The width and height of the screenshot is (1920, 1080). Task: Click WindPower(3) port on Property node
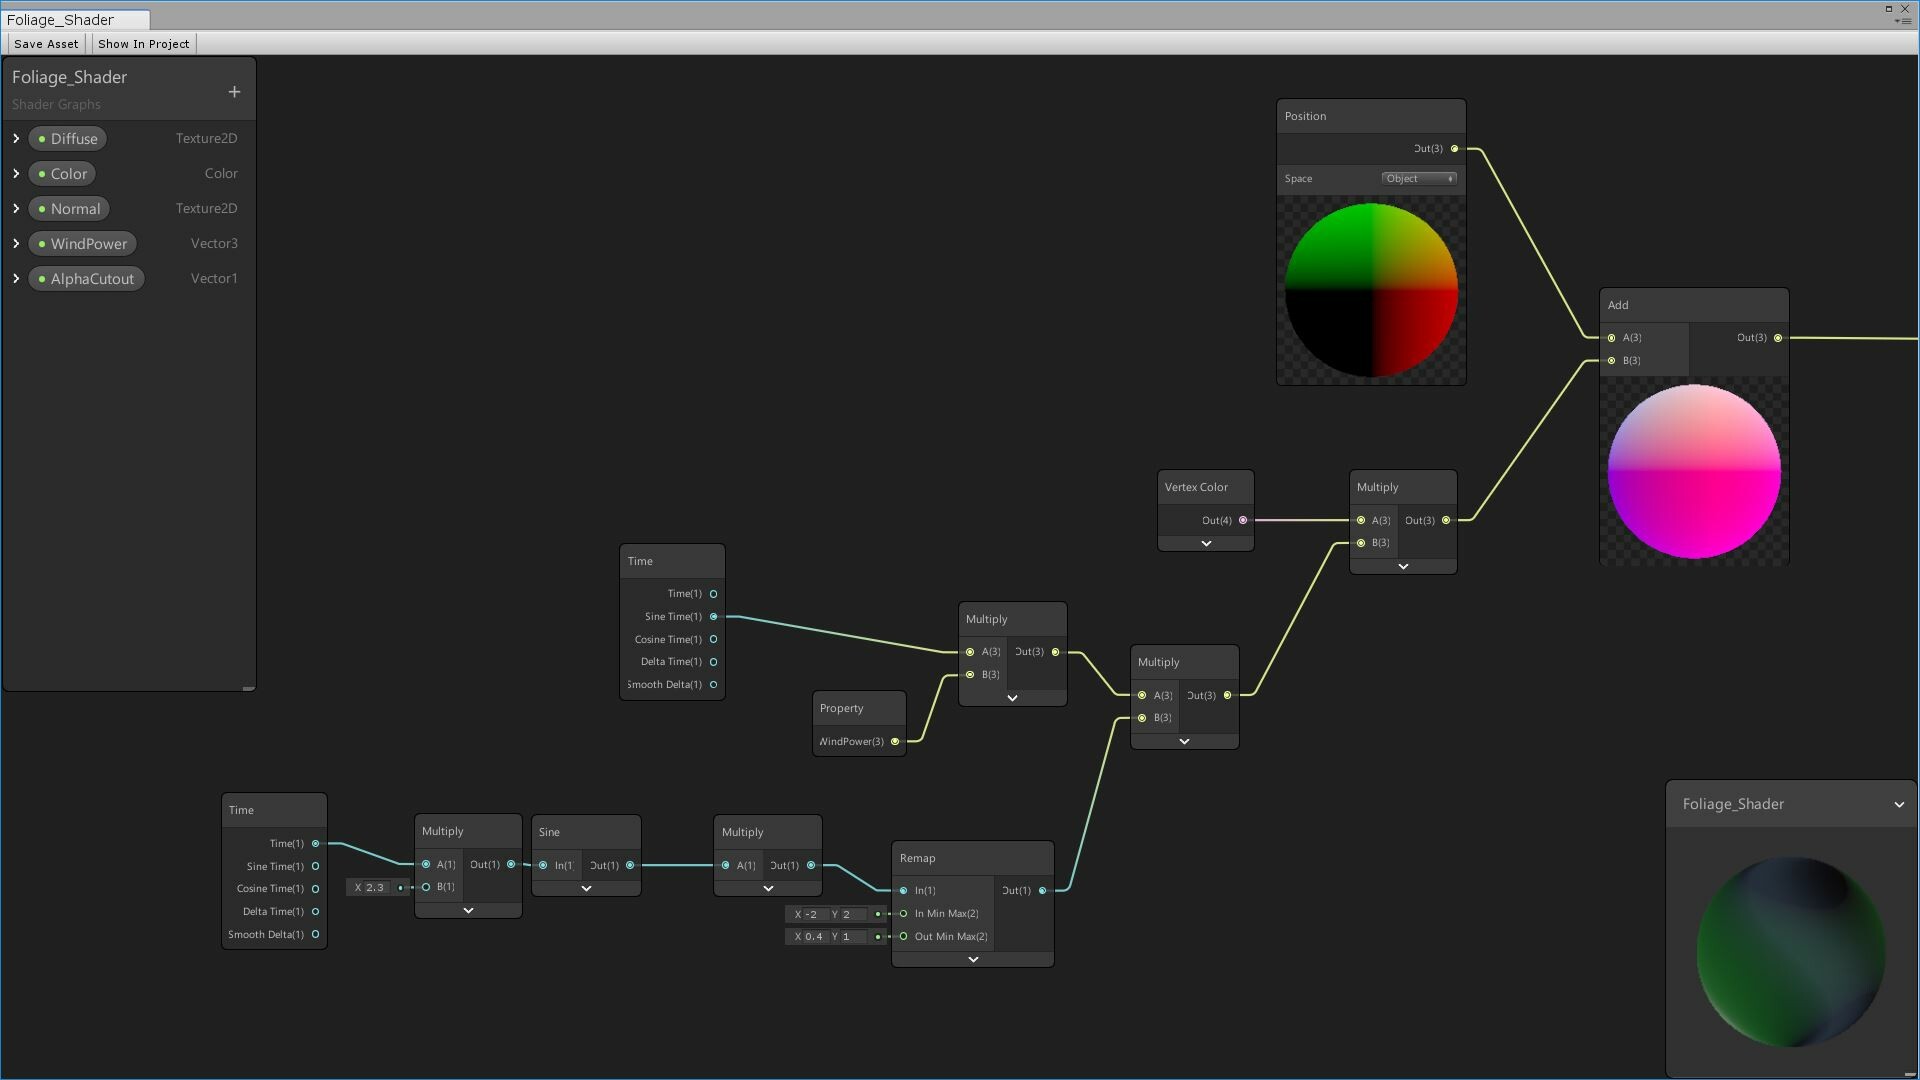pyautogui.click(x=895, y=742)
